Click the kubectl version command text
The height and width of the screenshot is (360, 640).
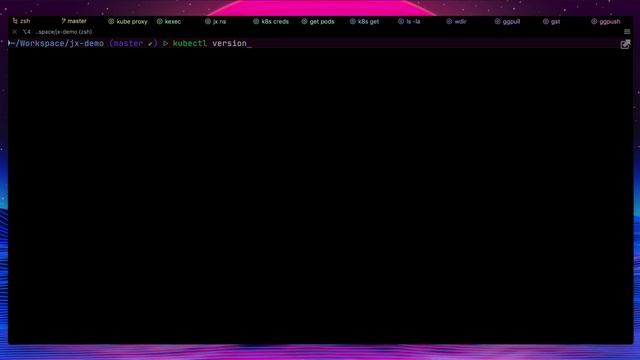point(209,43)
